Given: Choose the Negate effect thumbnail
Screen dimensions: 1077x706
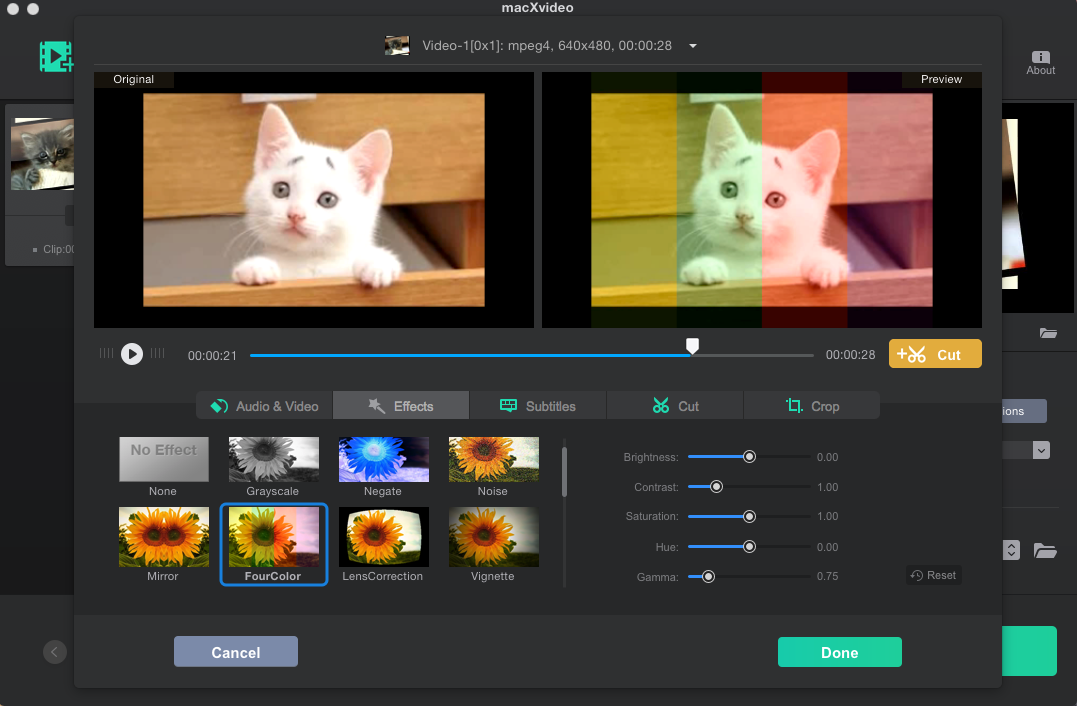Looking at the screenshot, I should click(383, 460).
